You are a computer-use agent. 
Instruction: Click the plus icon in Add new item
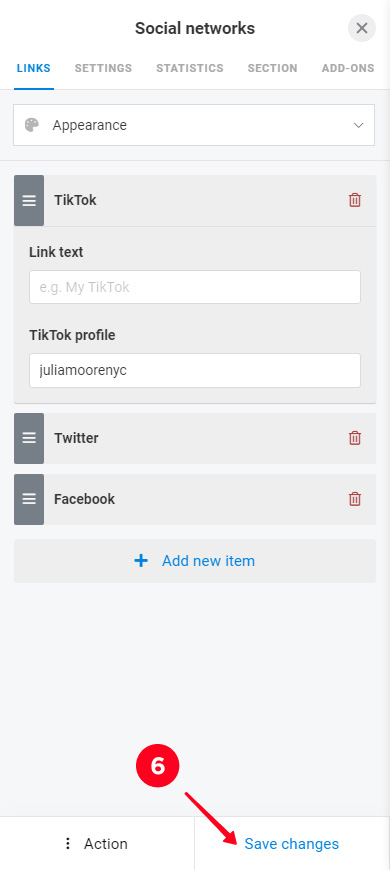[x=141, y=561]
